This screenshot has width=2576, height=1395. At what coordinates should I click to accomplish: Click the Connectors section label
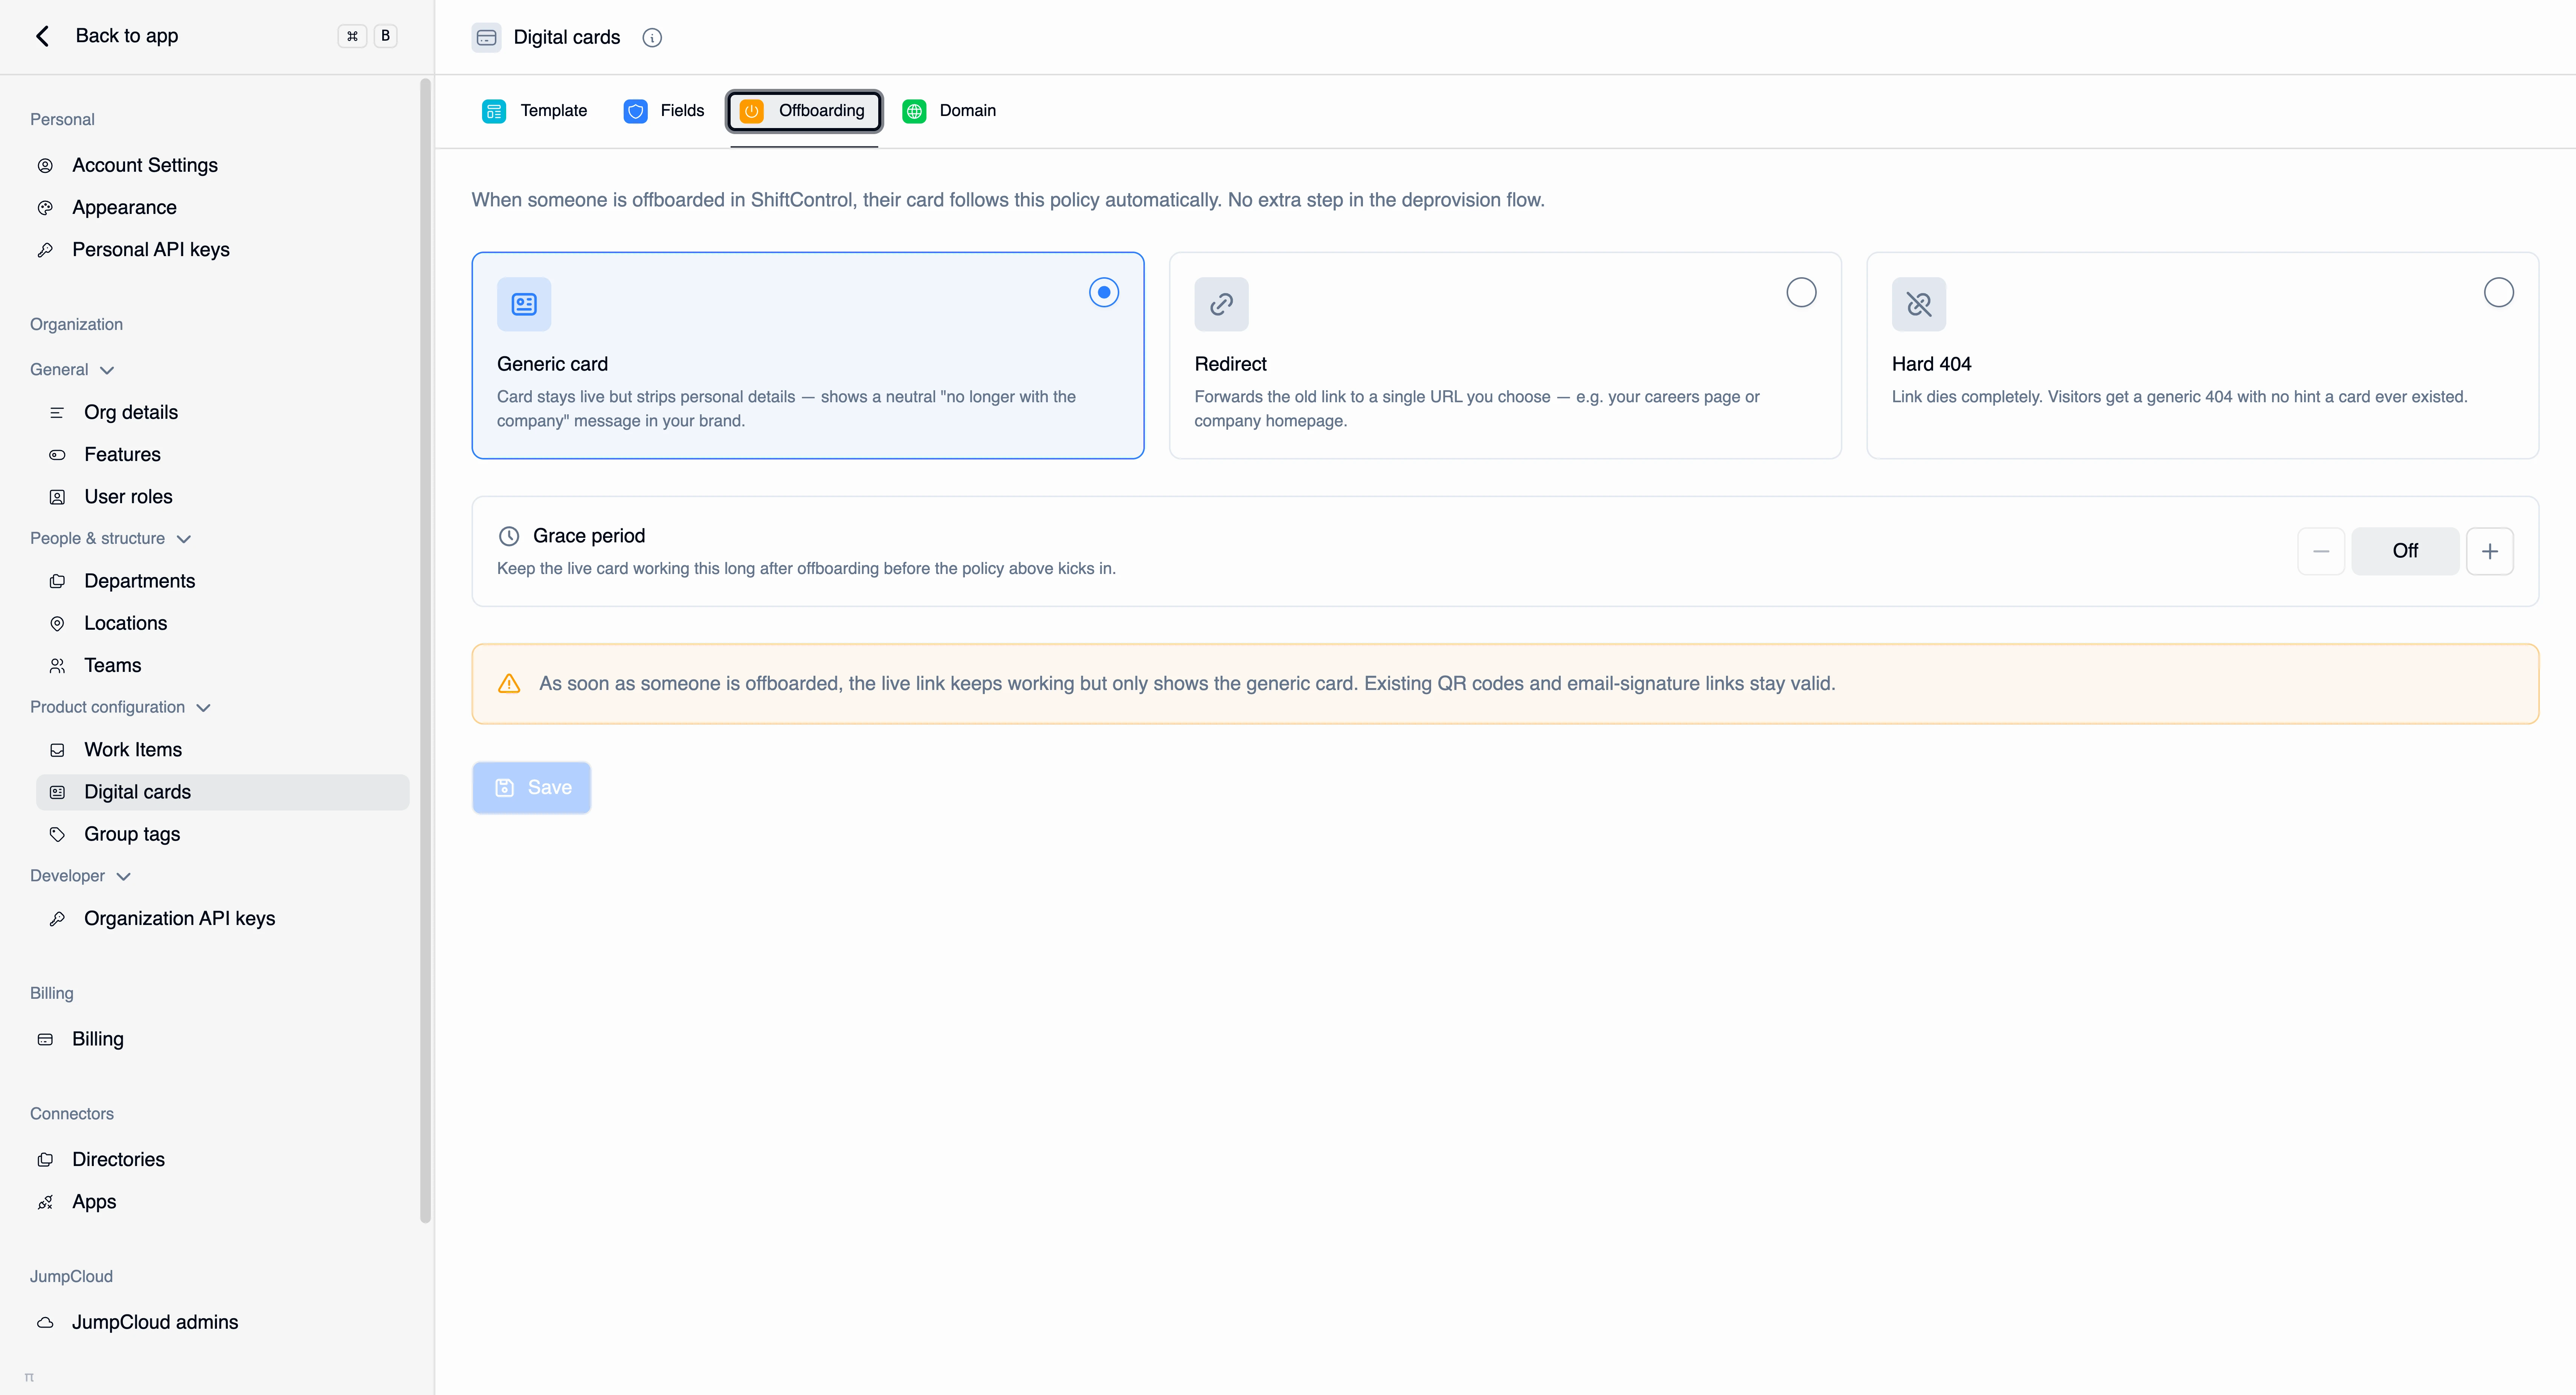click(72, 1114)
